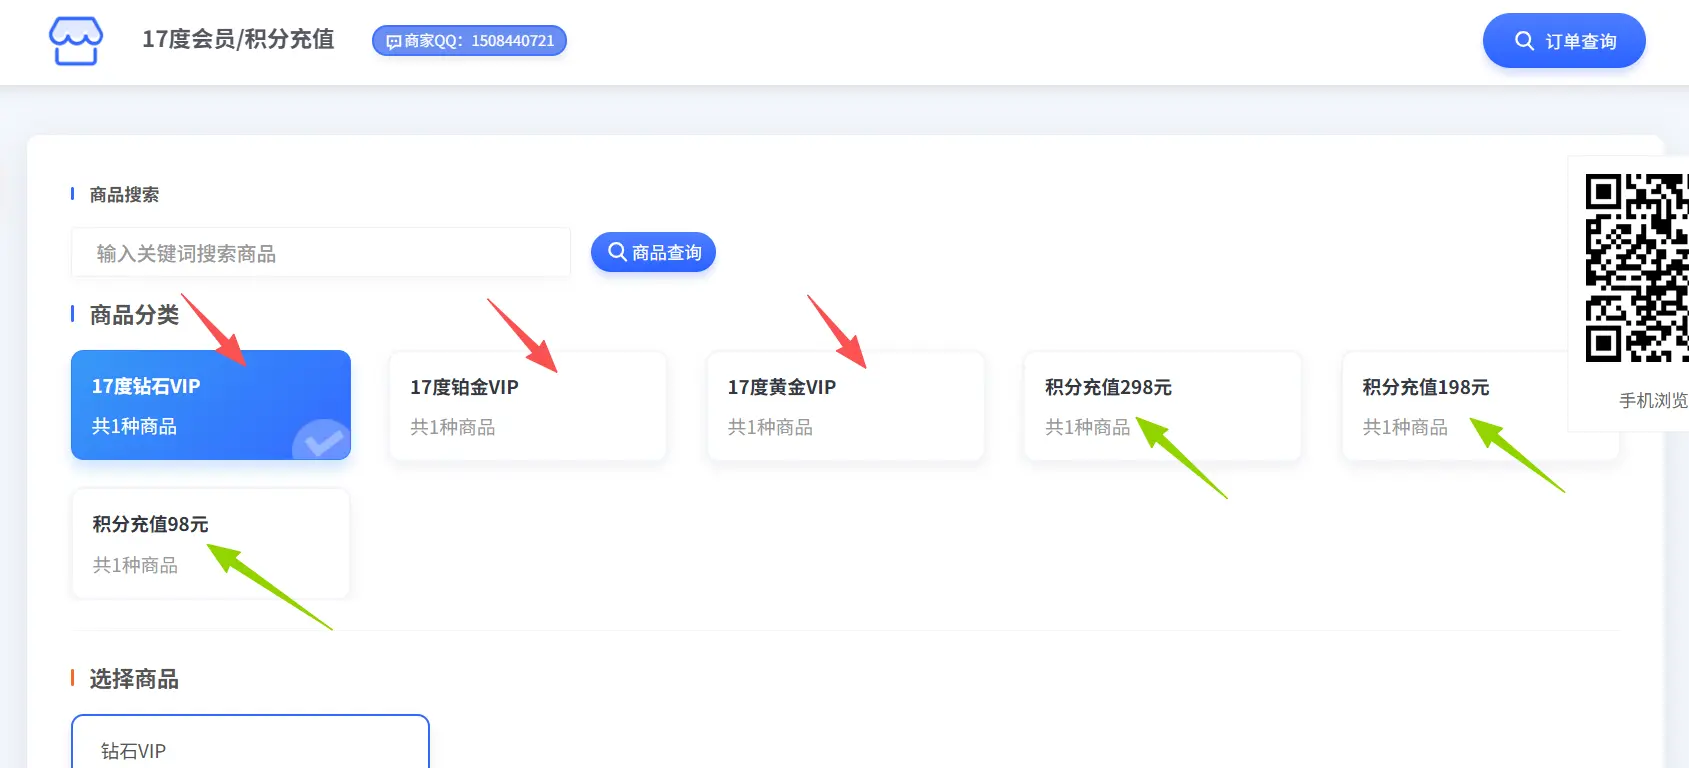Viewport: 1689px width, 768px height.
Task: Click the magnifier icon in 订单查询 button
Action: (1524, 41)
